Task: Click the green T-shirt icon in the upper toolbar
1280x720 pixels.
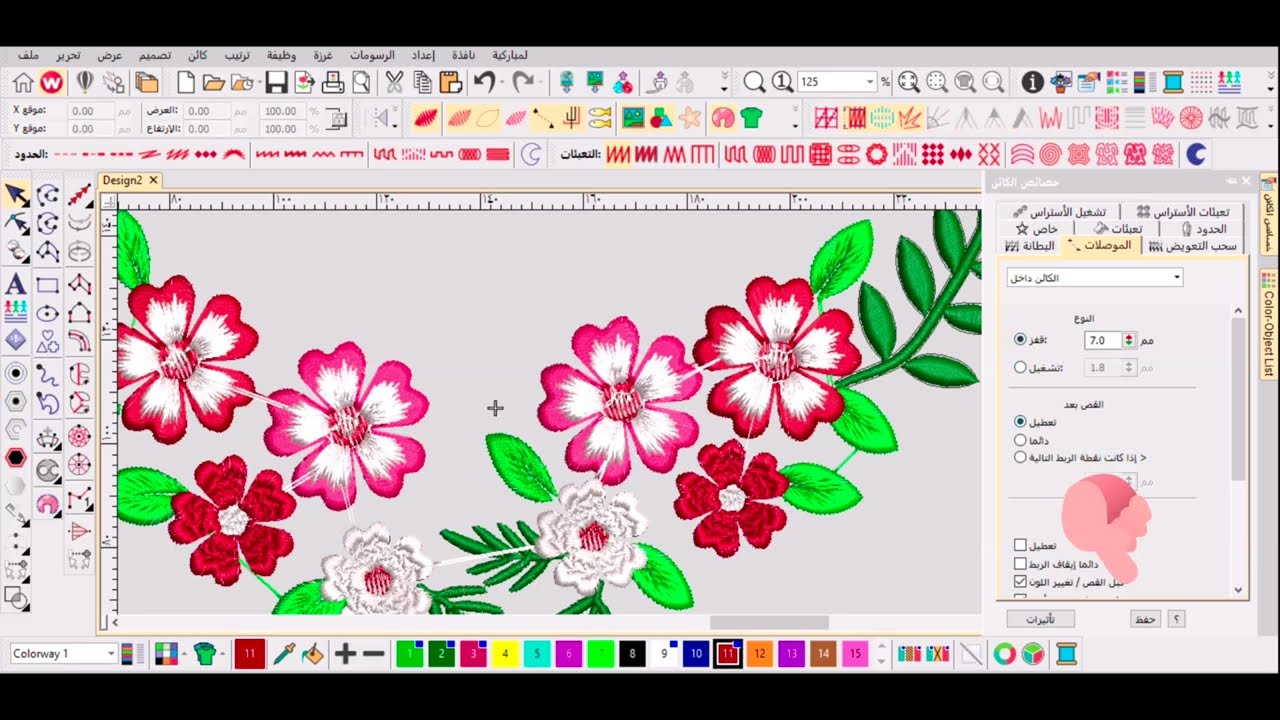Action: coord(751,118)
